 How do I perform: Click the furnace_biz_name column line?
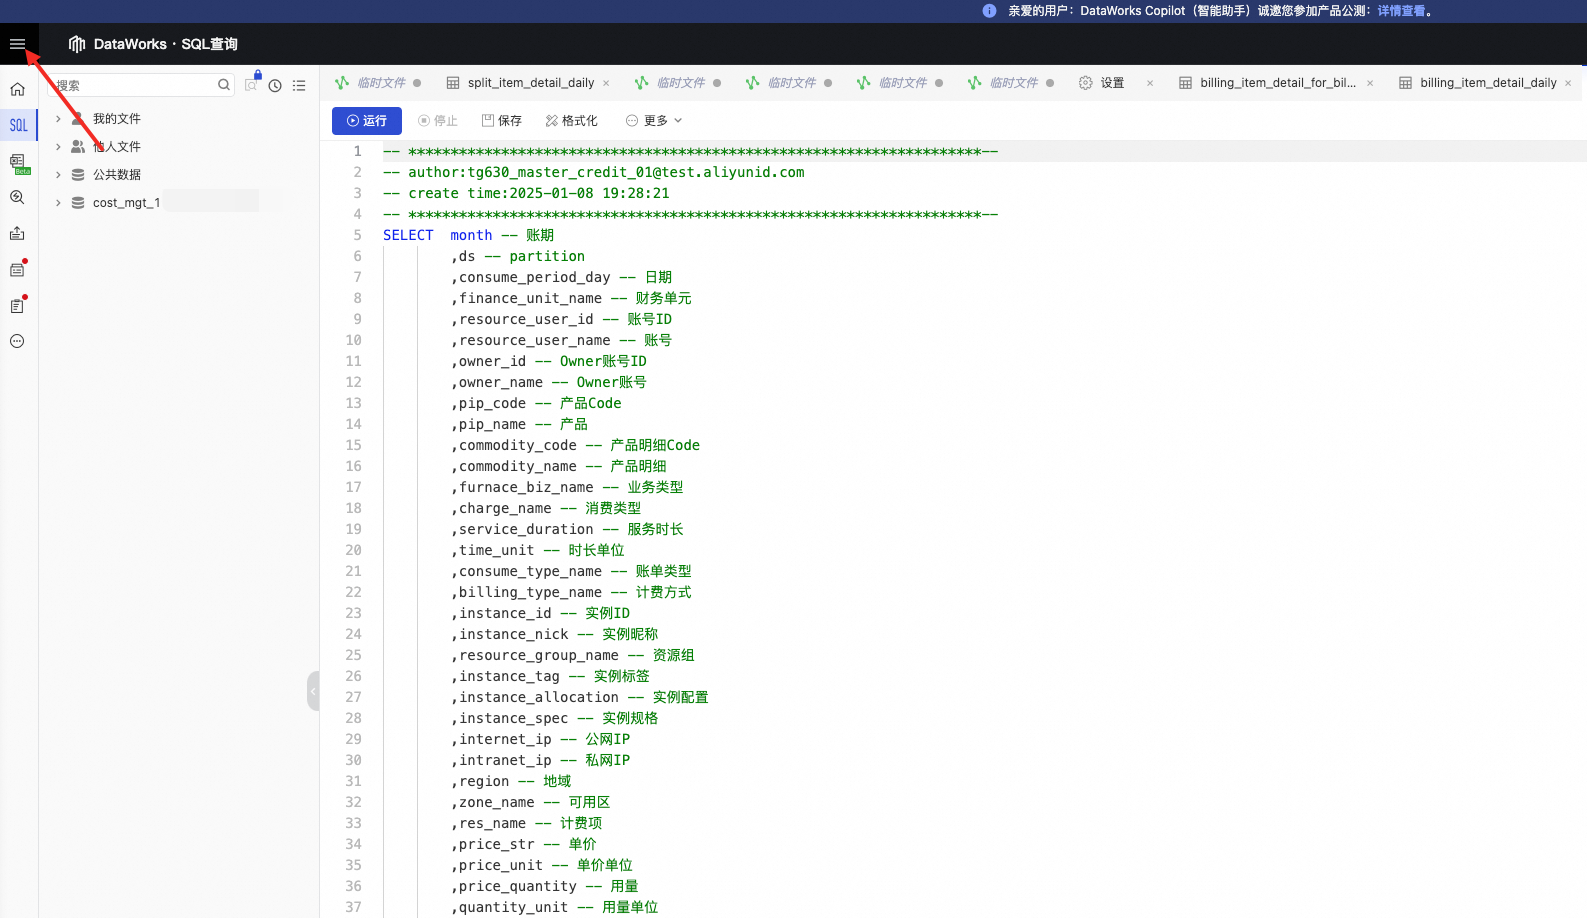567,487
